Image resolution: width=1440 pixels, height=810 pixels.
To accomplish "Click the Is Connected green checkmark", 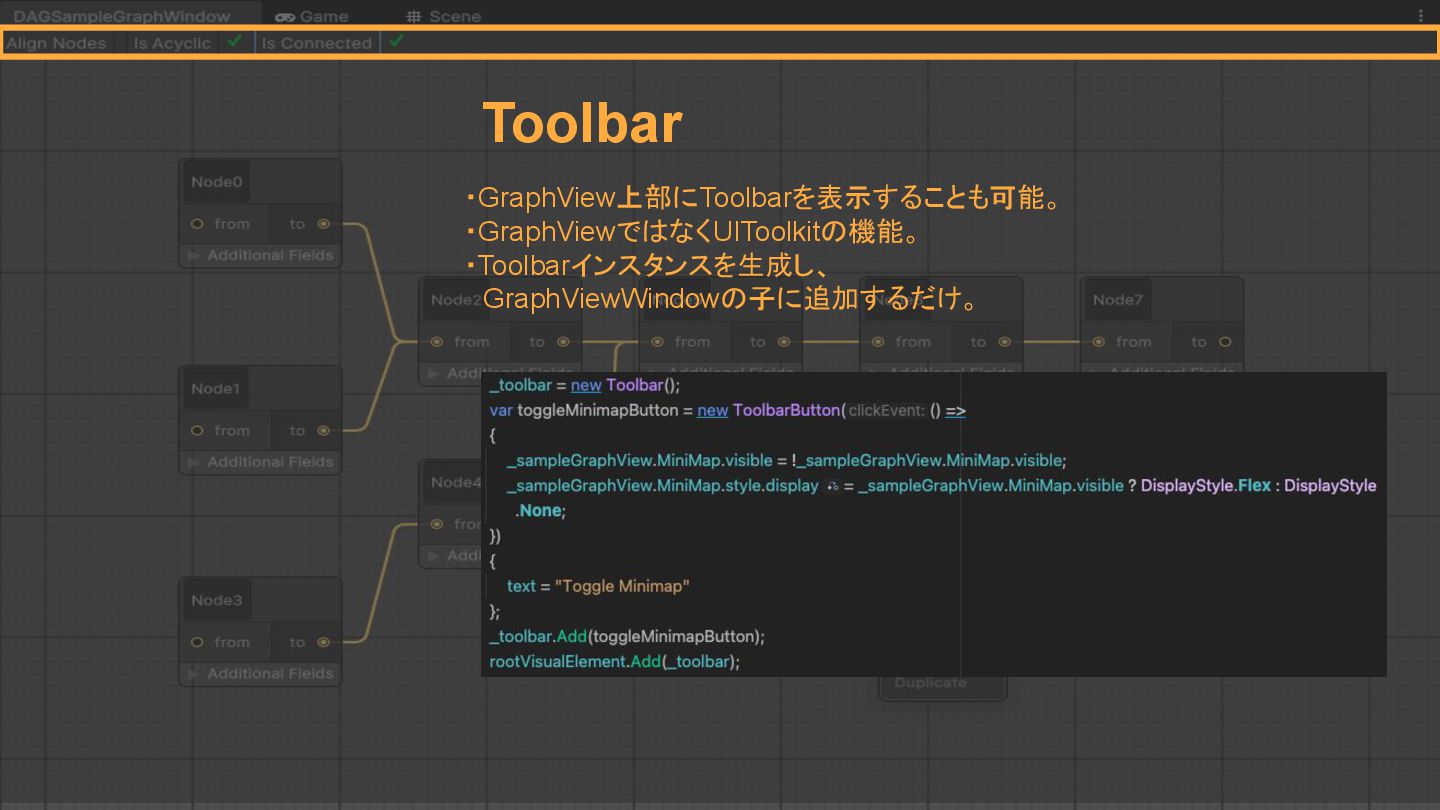I will 396,42.
